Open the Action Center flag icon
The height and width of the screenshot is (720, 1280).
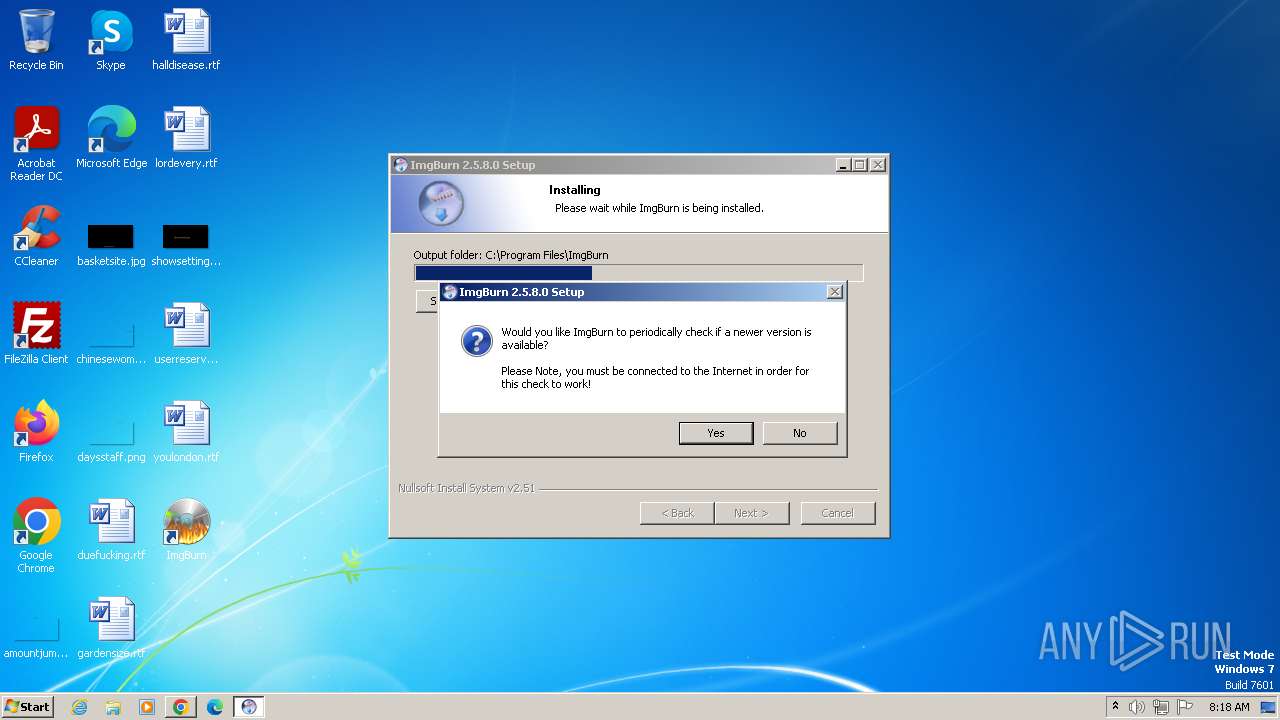(x=1185, y=707)
